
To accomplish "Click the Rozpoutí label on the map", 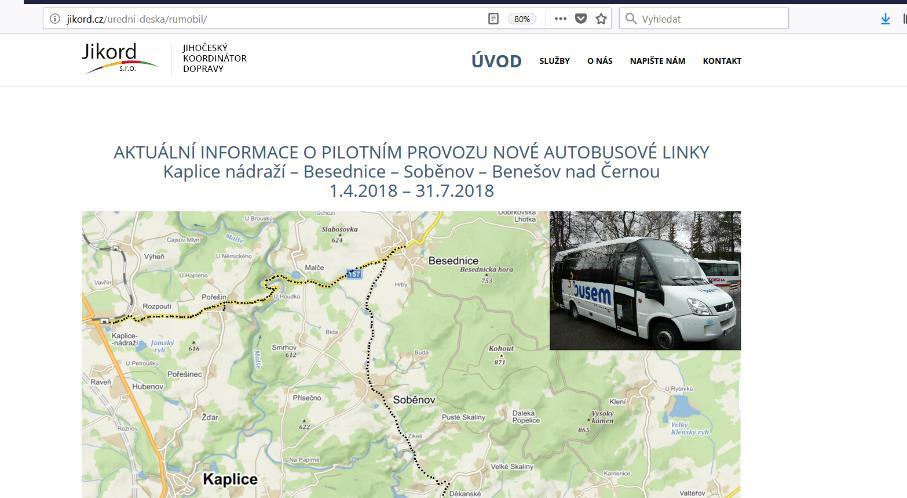I will pyautogui.click(x=157, y=306).
